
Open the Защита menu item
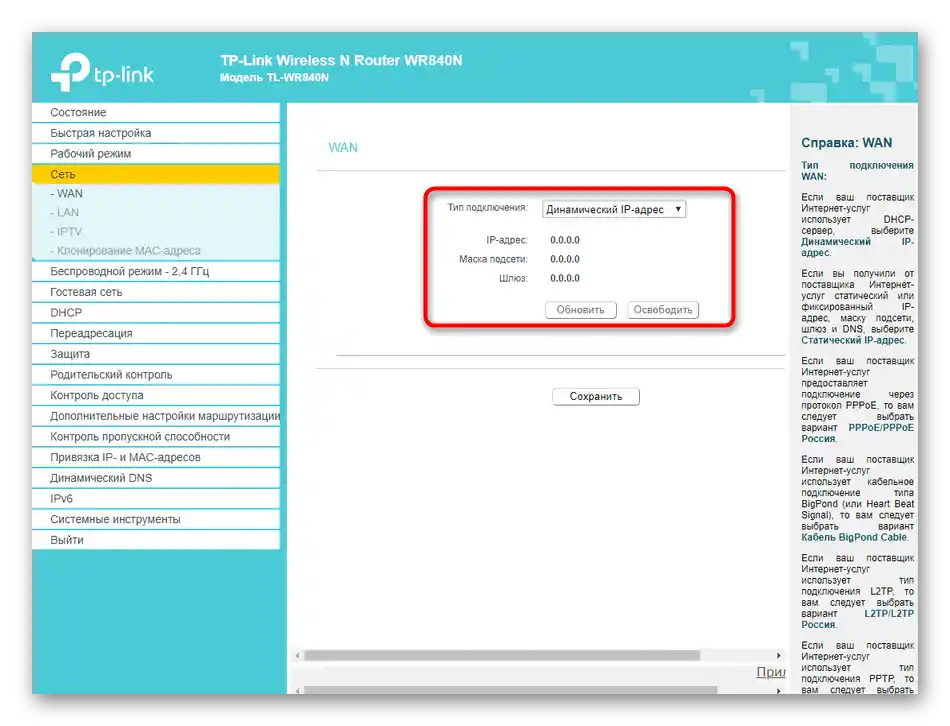point(156,353)
